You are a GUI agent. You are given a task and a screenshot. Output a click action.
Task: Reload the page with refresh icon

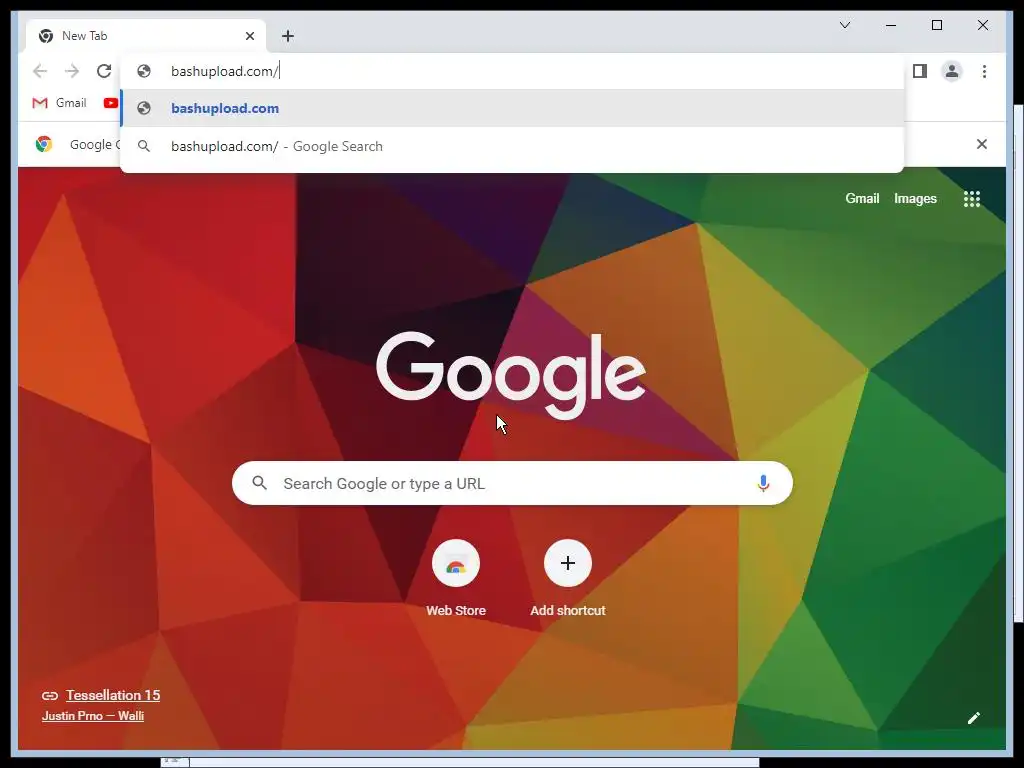pyautogui.click(x=104, y=71)
